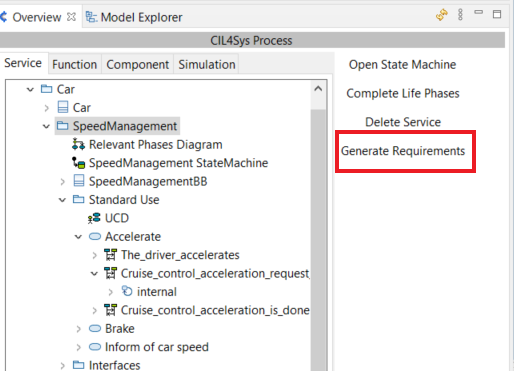Expand The_driver_accelerates node
This screenshot has height=371, width=514.
[95, 255]
